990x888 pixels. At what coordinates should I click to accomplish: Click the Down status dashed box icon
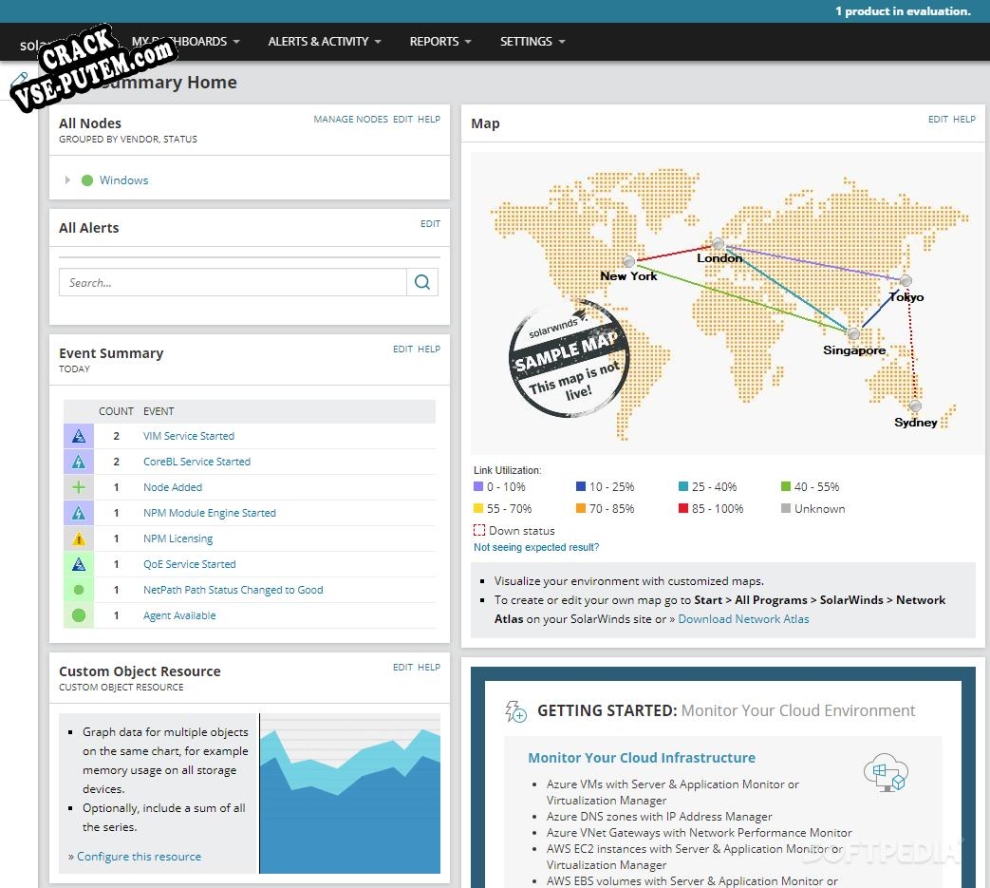click(479, 530)
